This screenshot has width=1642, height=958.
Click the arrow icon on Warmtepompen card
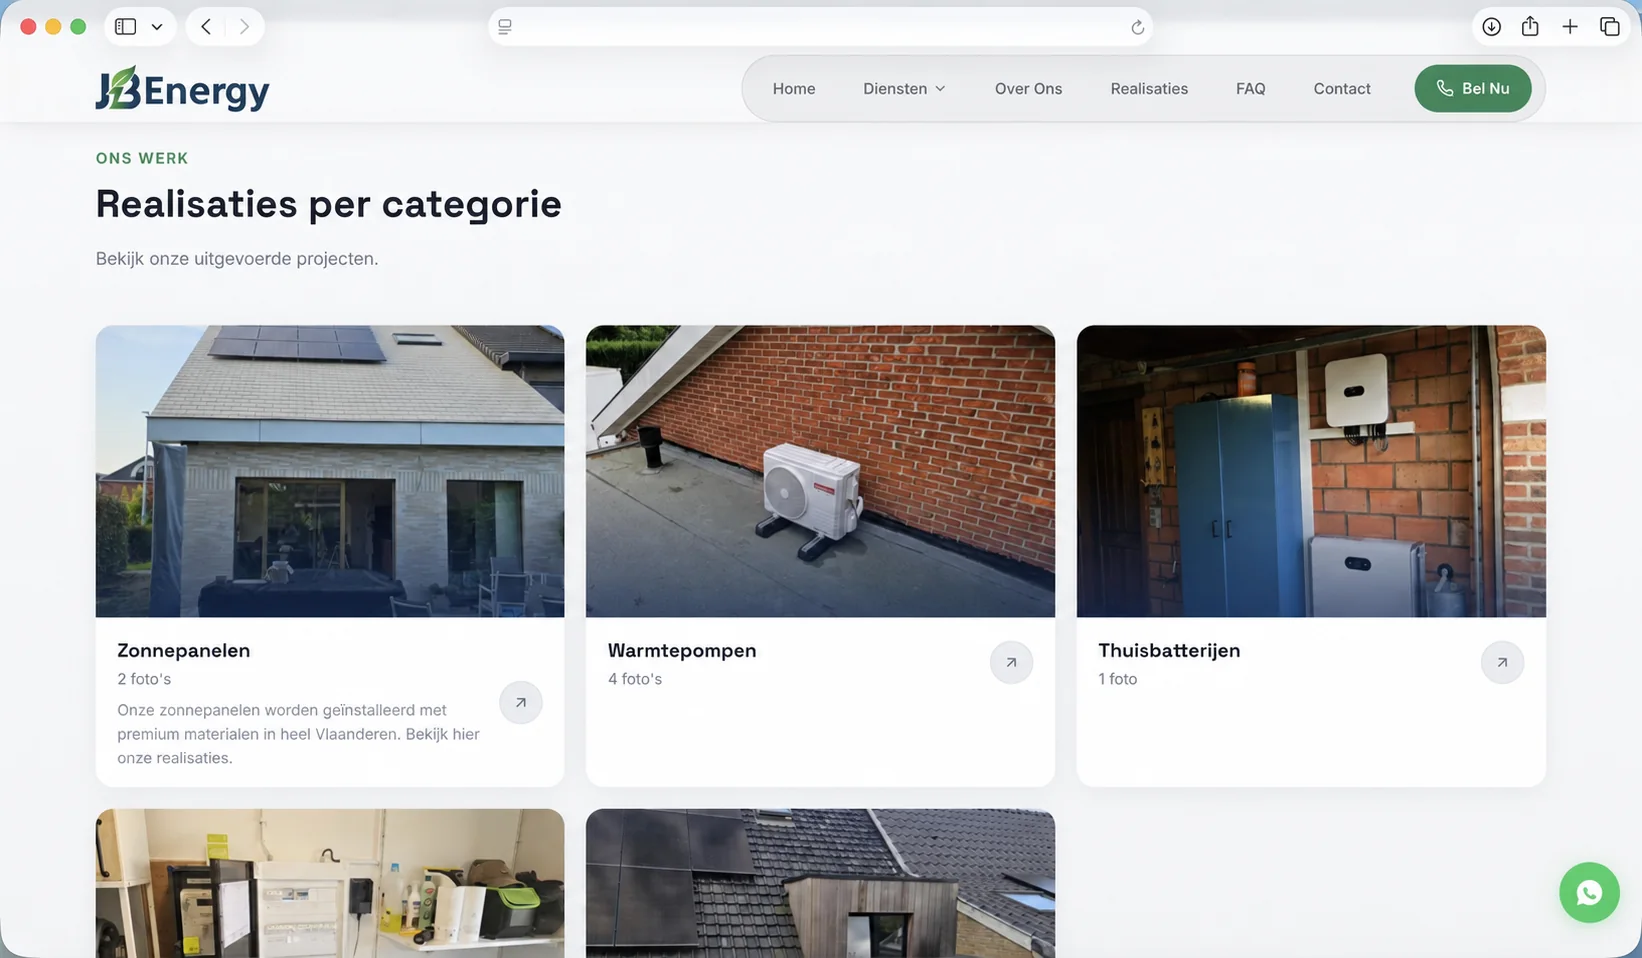click(x=1011, y=662)
